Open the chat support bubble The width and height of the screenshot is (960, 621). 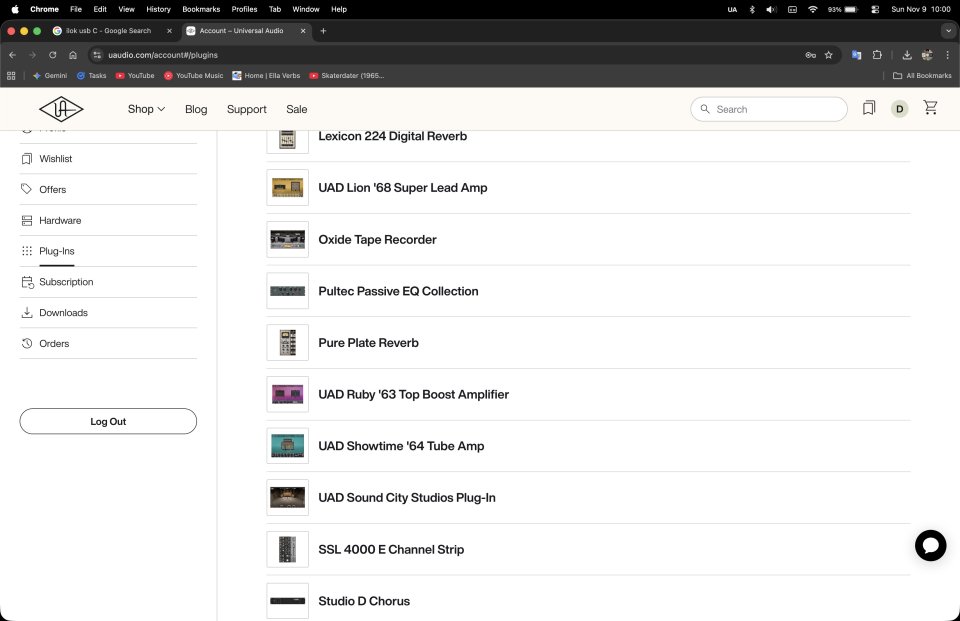coord(930,545)
